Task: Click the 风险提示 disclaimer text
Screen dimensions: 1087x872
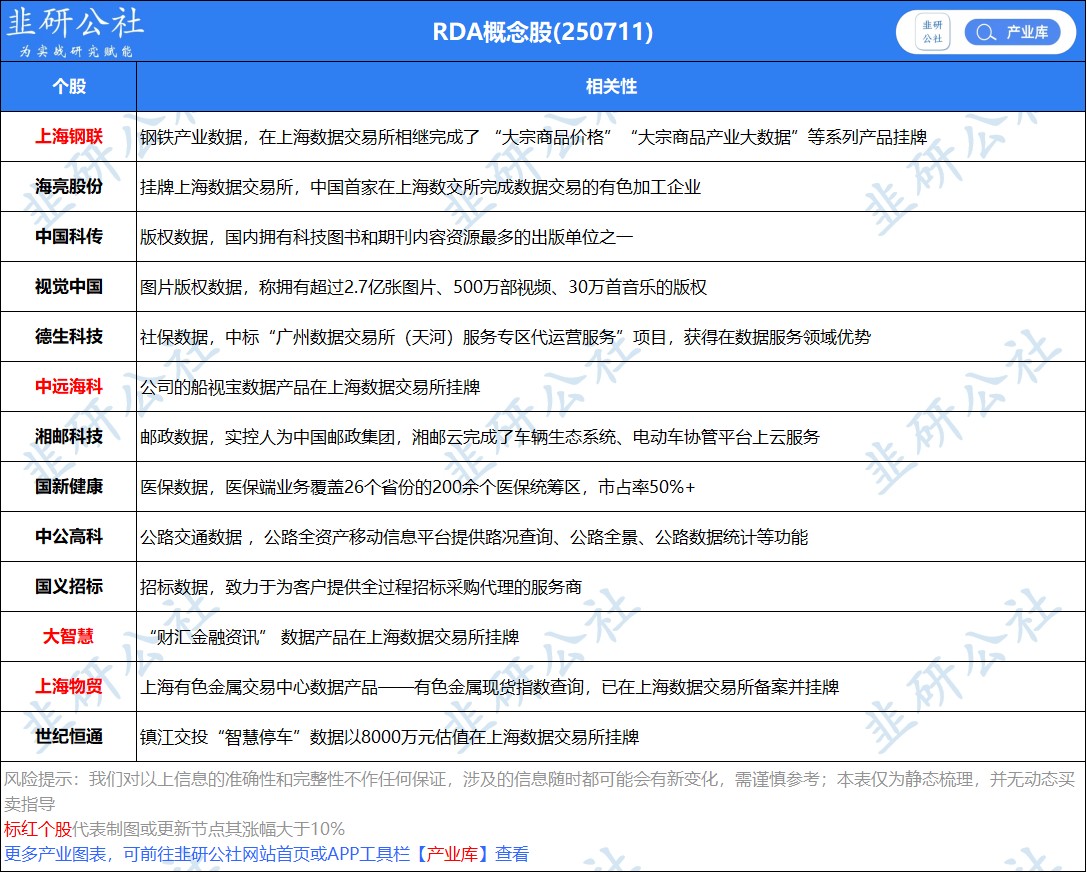Action: pos(539,791)
